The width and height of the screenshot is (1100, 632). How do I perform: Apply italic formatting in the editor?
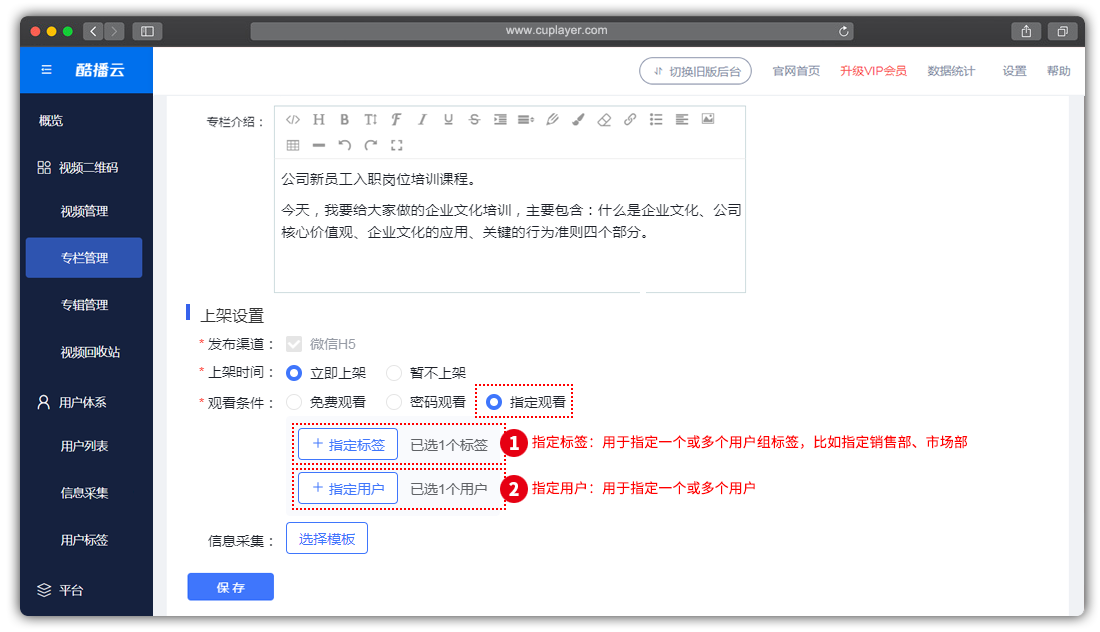422,119
